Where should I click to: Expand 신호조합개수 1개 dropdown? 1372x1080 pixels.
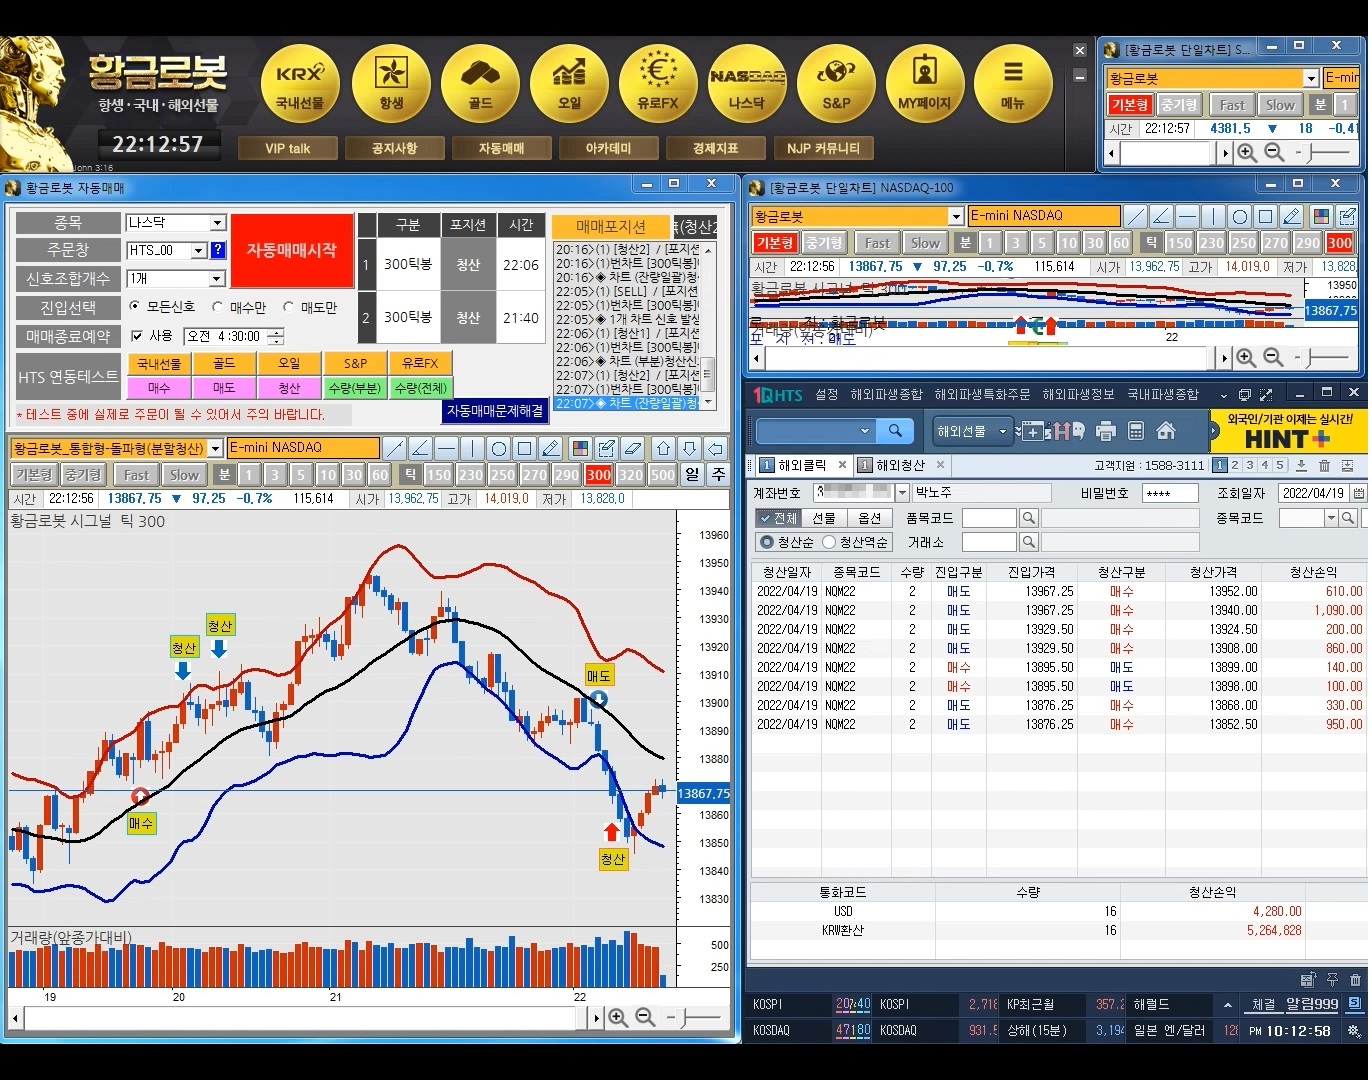point(218,279)
